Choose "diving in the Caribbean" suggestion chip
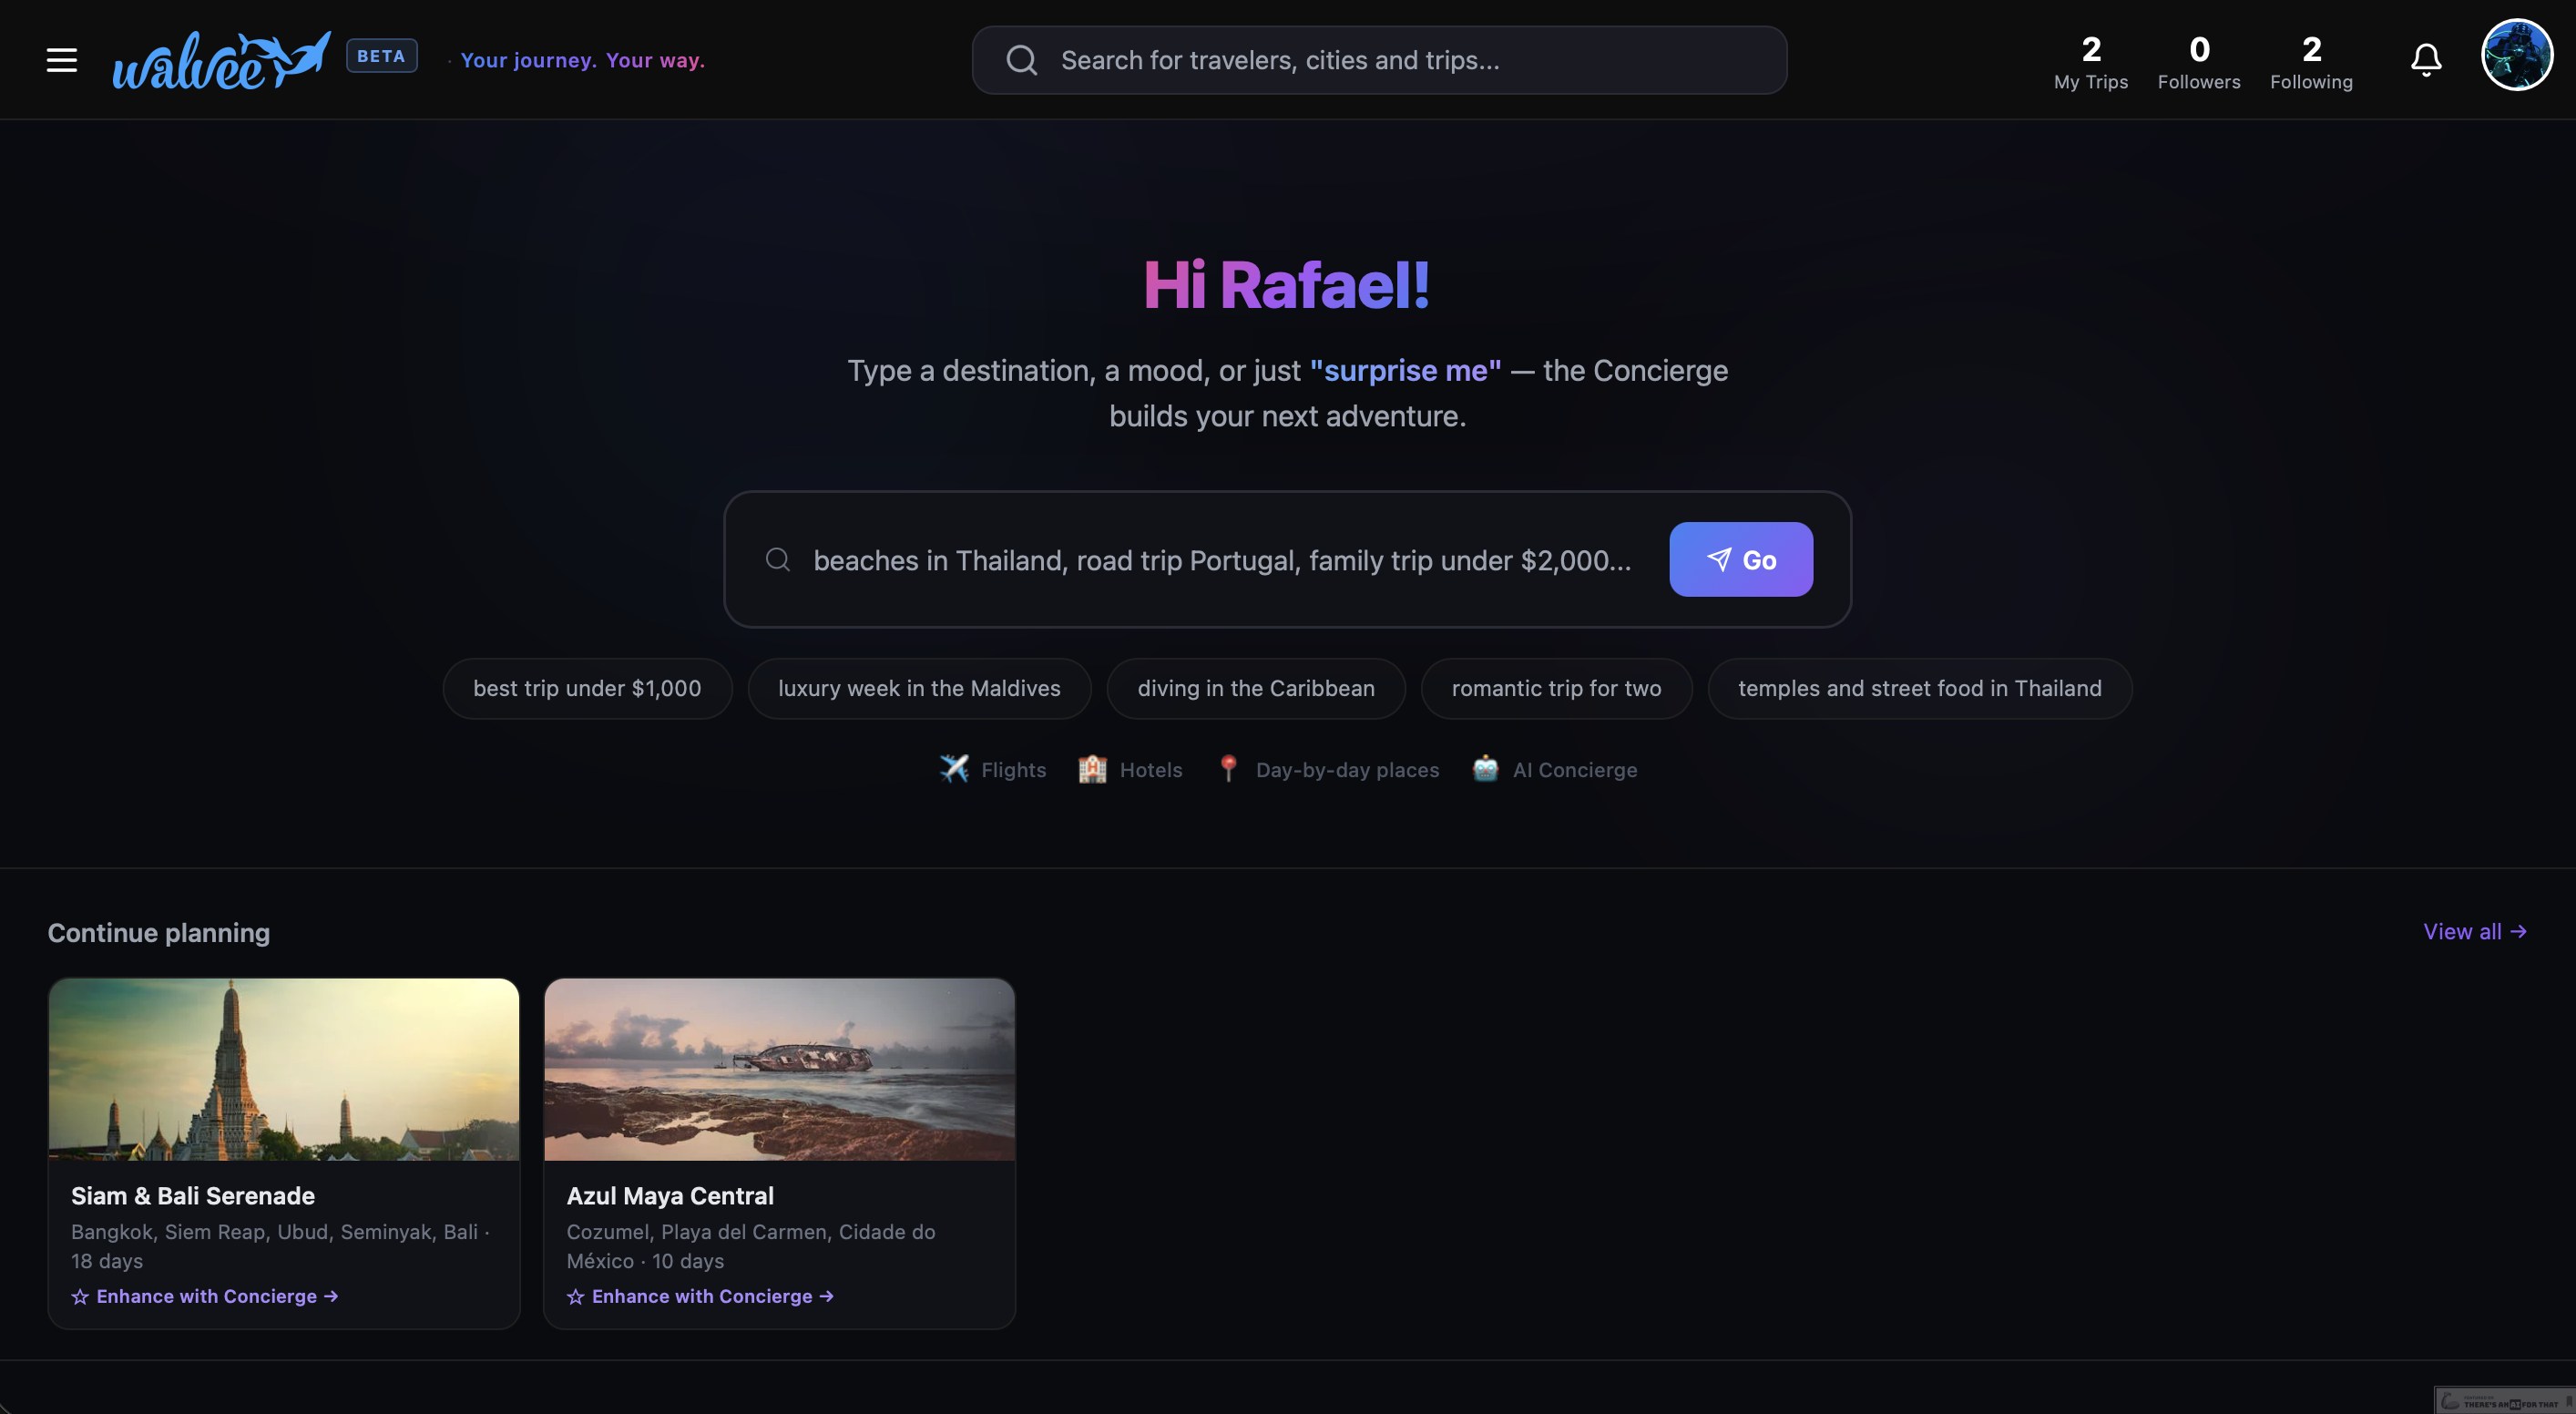 pyautogui.click(x=1255, y=688)
